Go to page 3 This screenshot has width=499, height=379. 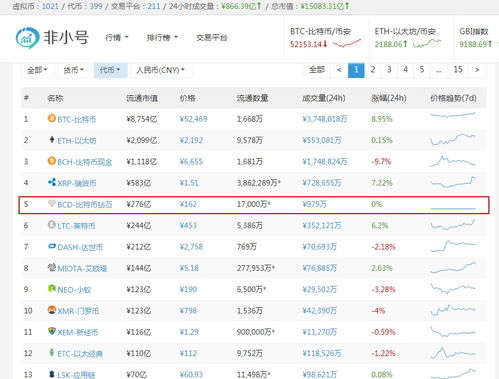[x=389, y=70]
